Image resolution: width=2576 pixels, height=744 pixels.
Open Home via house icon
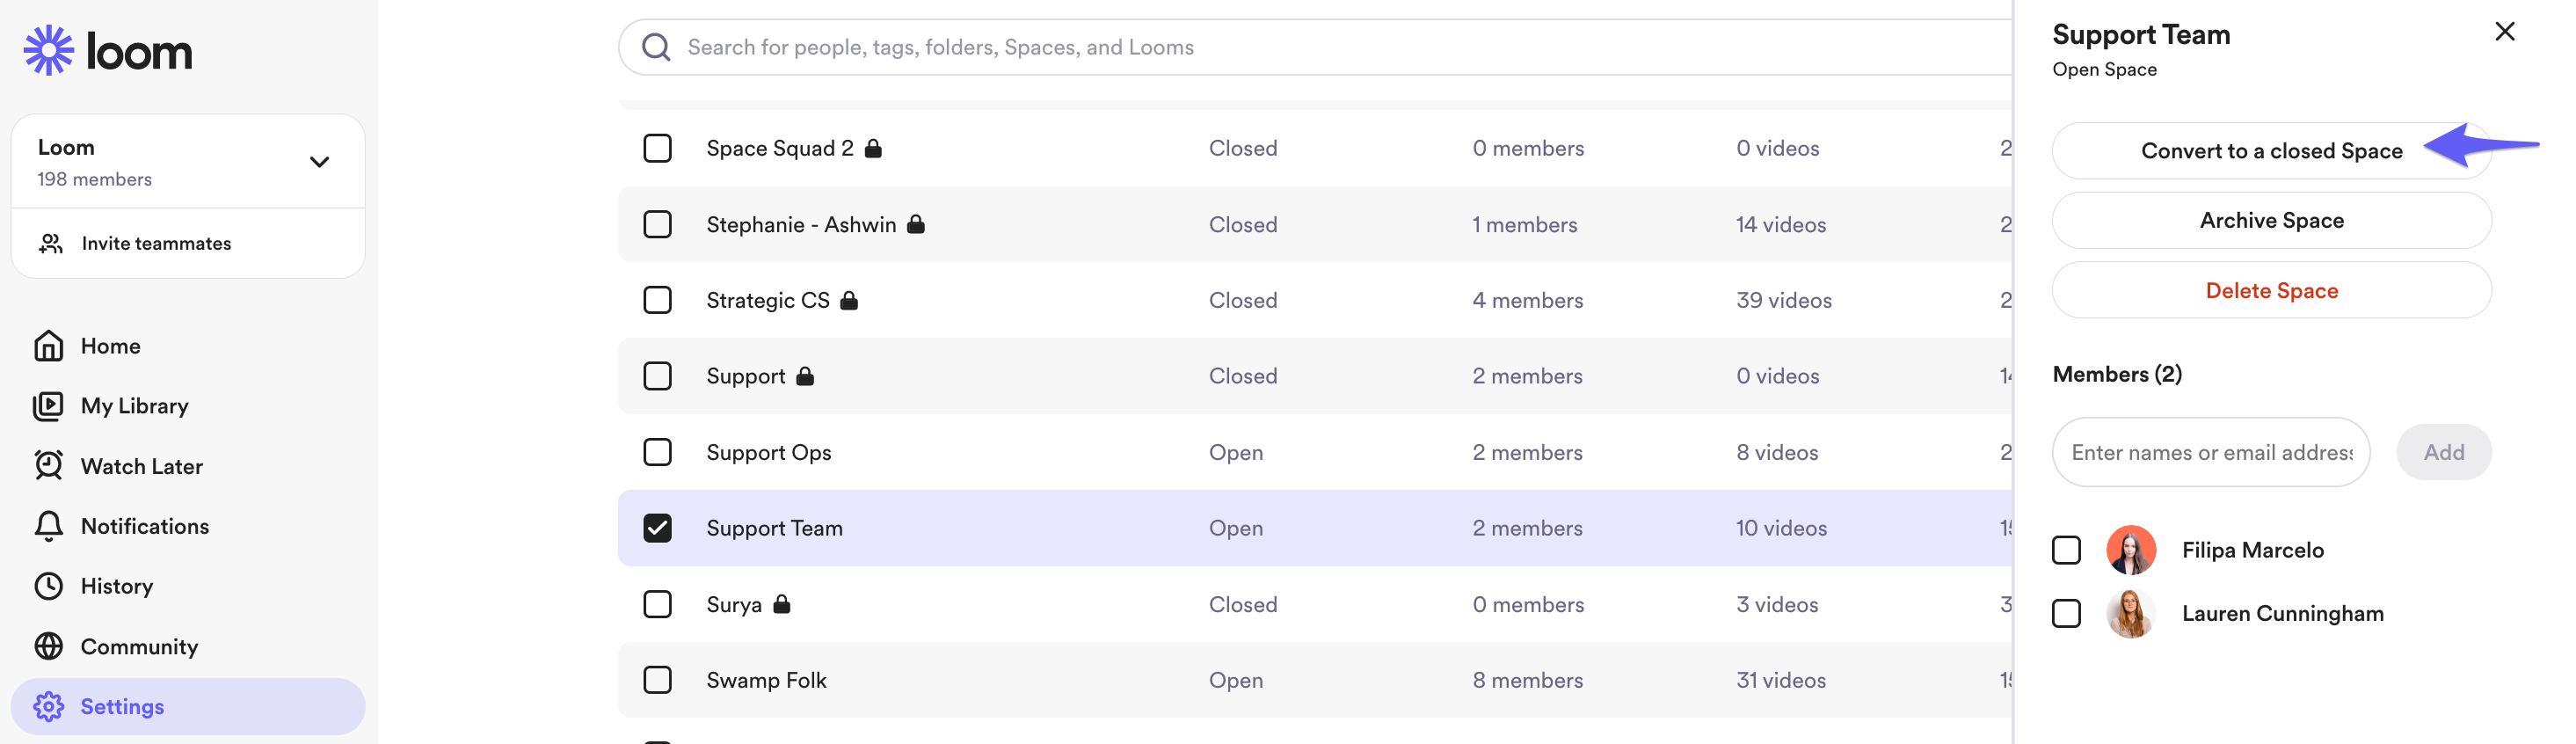pos(48,346)
